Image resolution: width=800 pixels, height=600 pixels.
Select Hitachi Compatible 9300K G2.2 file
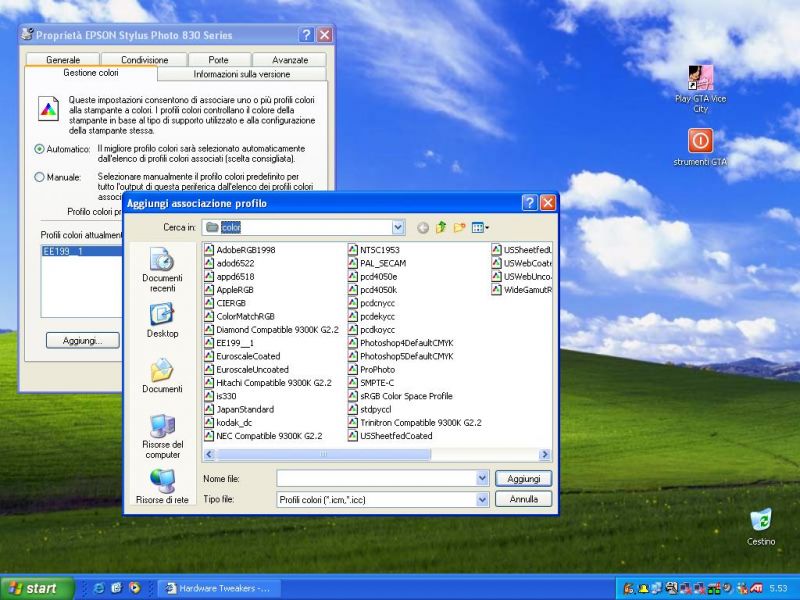pos(268,383)
